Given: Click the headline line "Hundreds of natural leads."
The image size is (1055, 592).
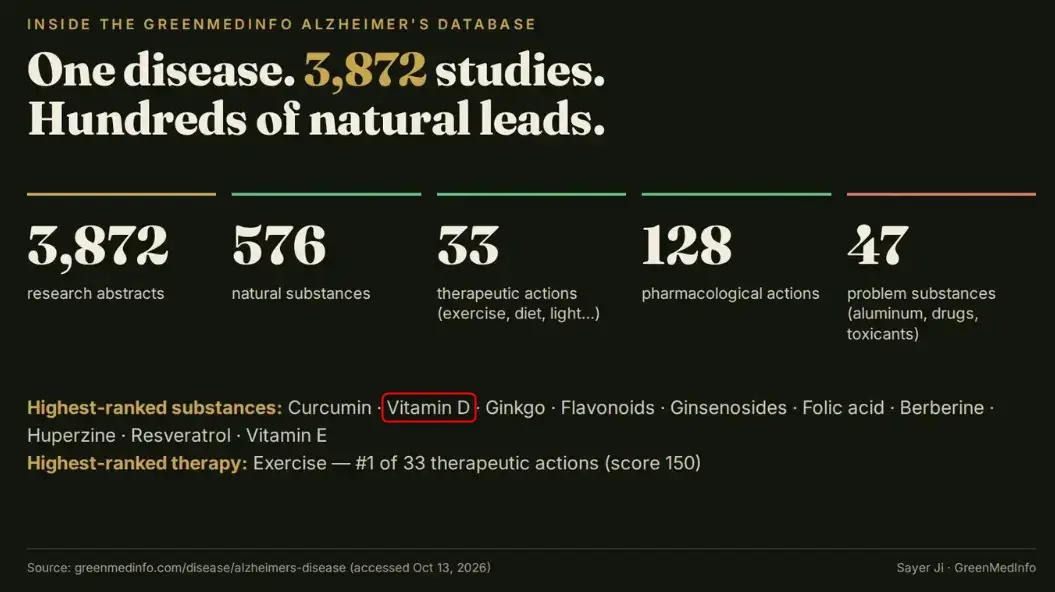Looking at the screenshot, I should coord(316,118).
